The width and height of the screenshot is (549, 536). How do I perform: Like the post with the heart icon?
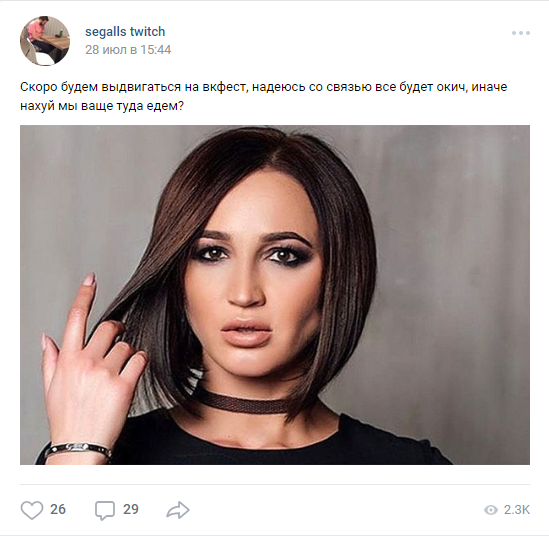pos(32,510)
